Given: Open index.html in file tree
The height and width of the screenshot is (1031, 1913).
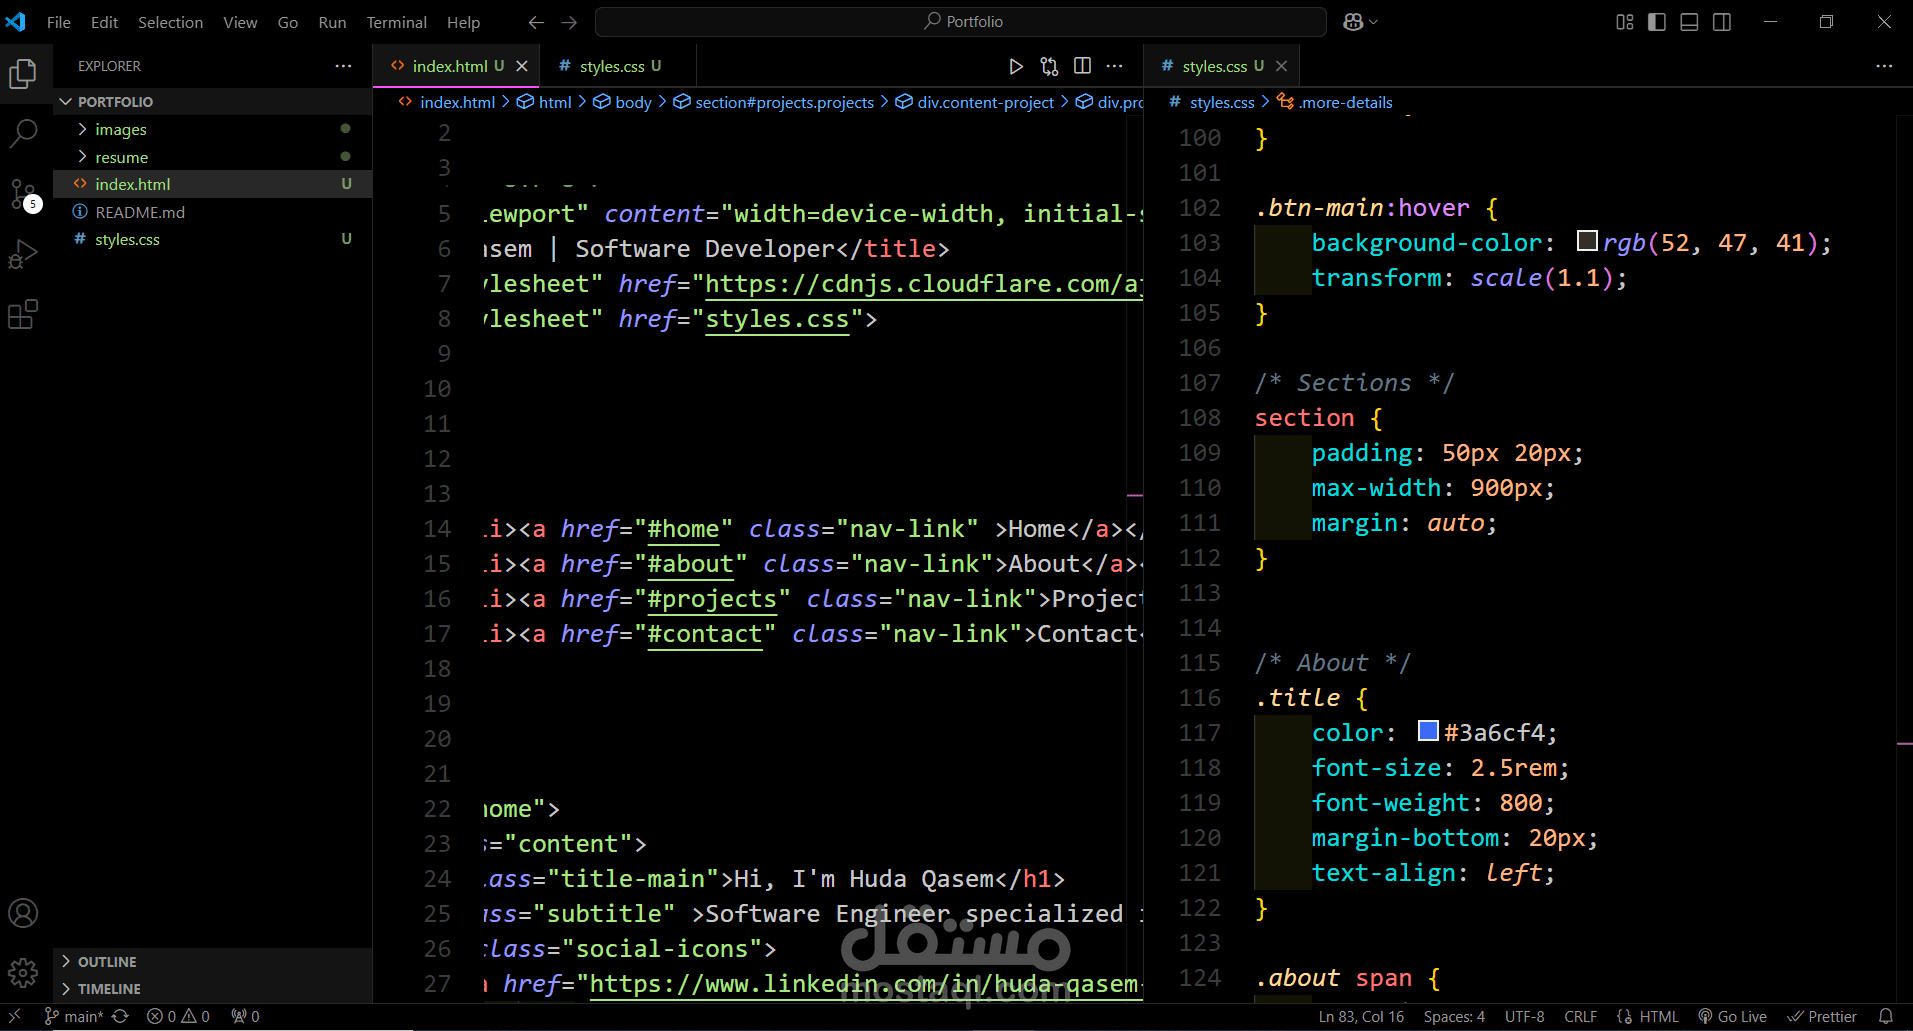Looking at the screenshot, I should [212, 184].
